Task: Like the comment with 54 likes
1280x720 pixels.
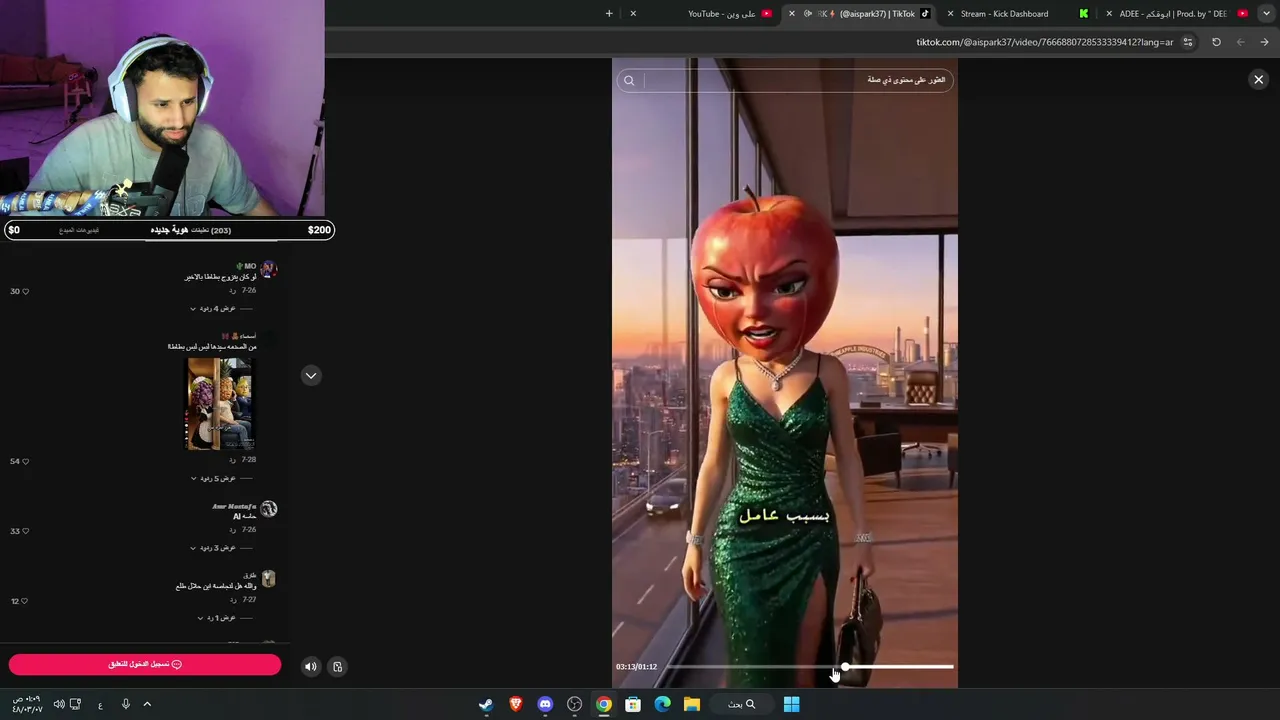Action: point(25,462)
